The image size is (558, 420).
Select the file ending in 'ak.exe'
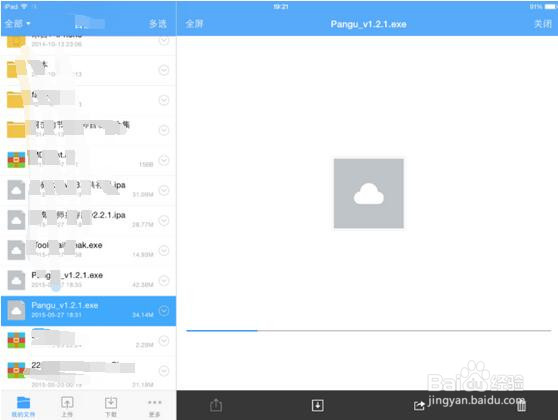coord(88,251)
